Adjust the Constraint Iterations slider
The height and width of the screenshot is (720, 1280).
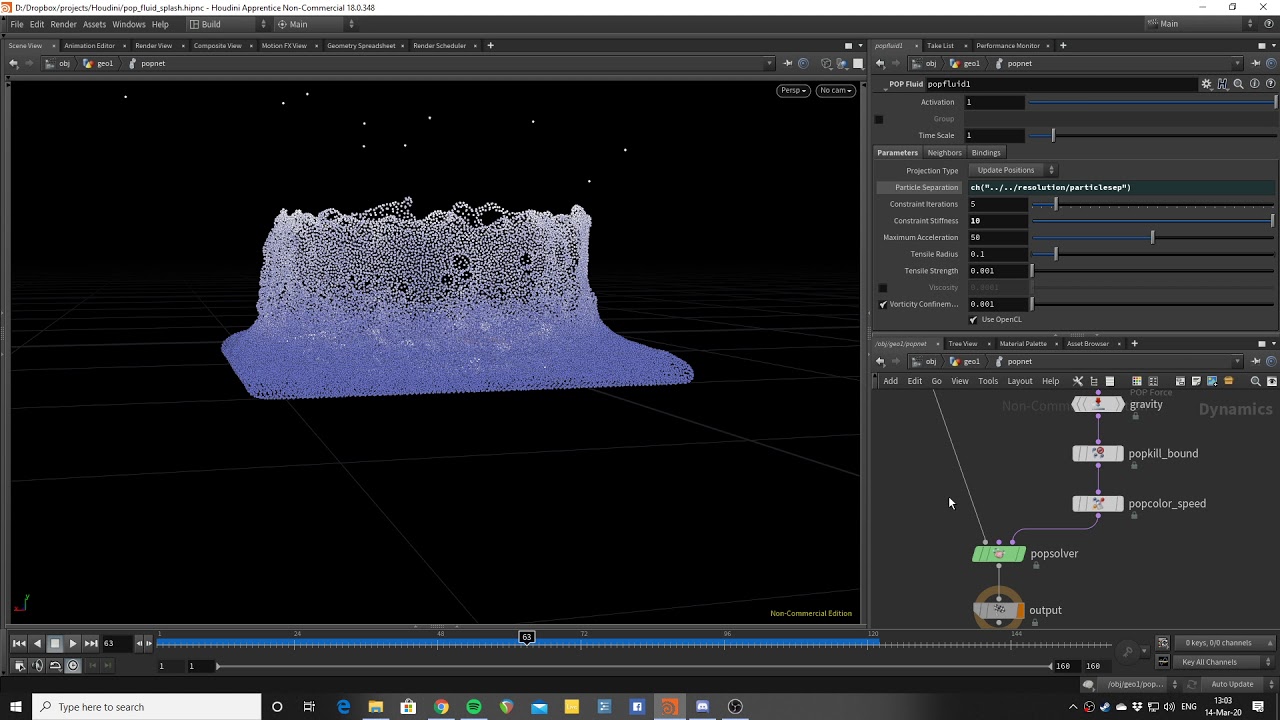click(1154, 204)
